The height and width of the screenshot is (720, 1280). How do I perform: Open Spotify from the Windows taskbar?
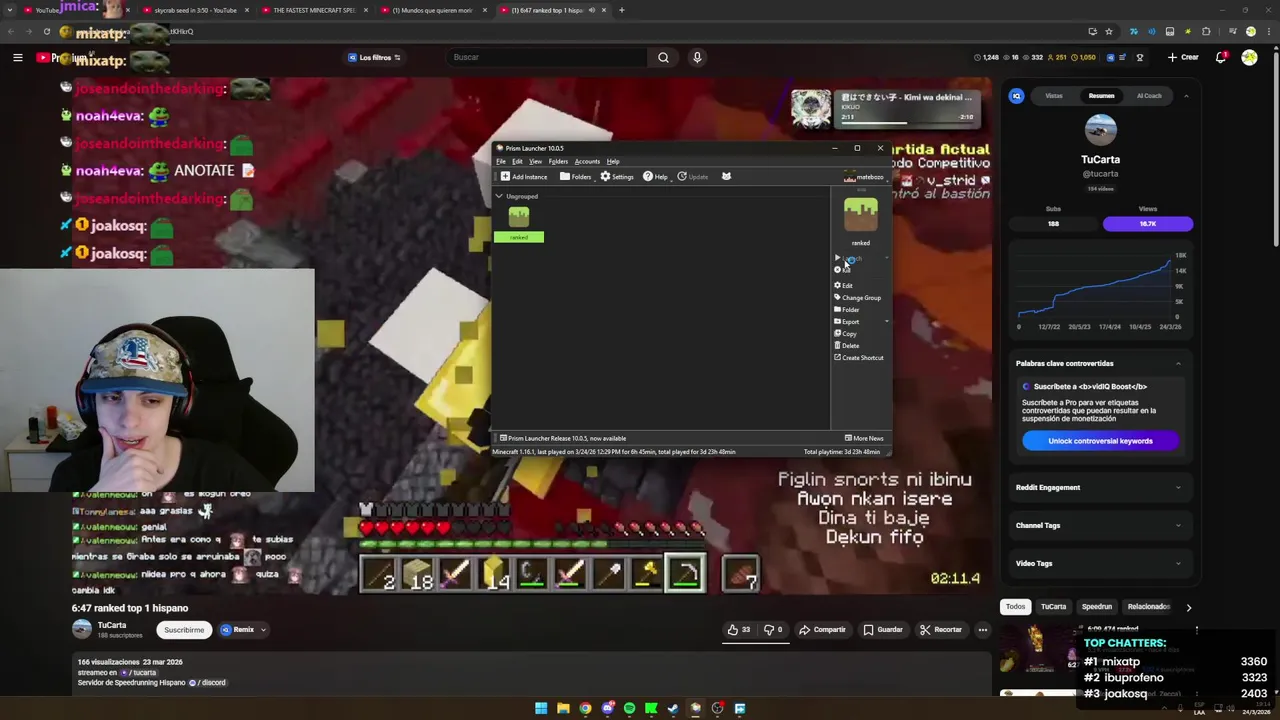[629, 709]
